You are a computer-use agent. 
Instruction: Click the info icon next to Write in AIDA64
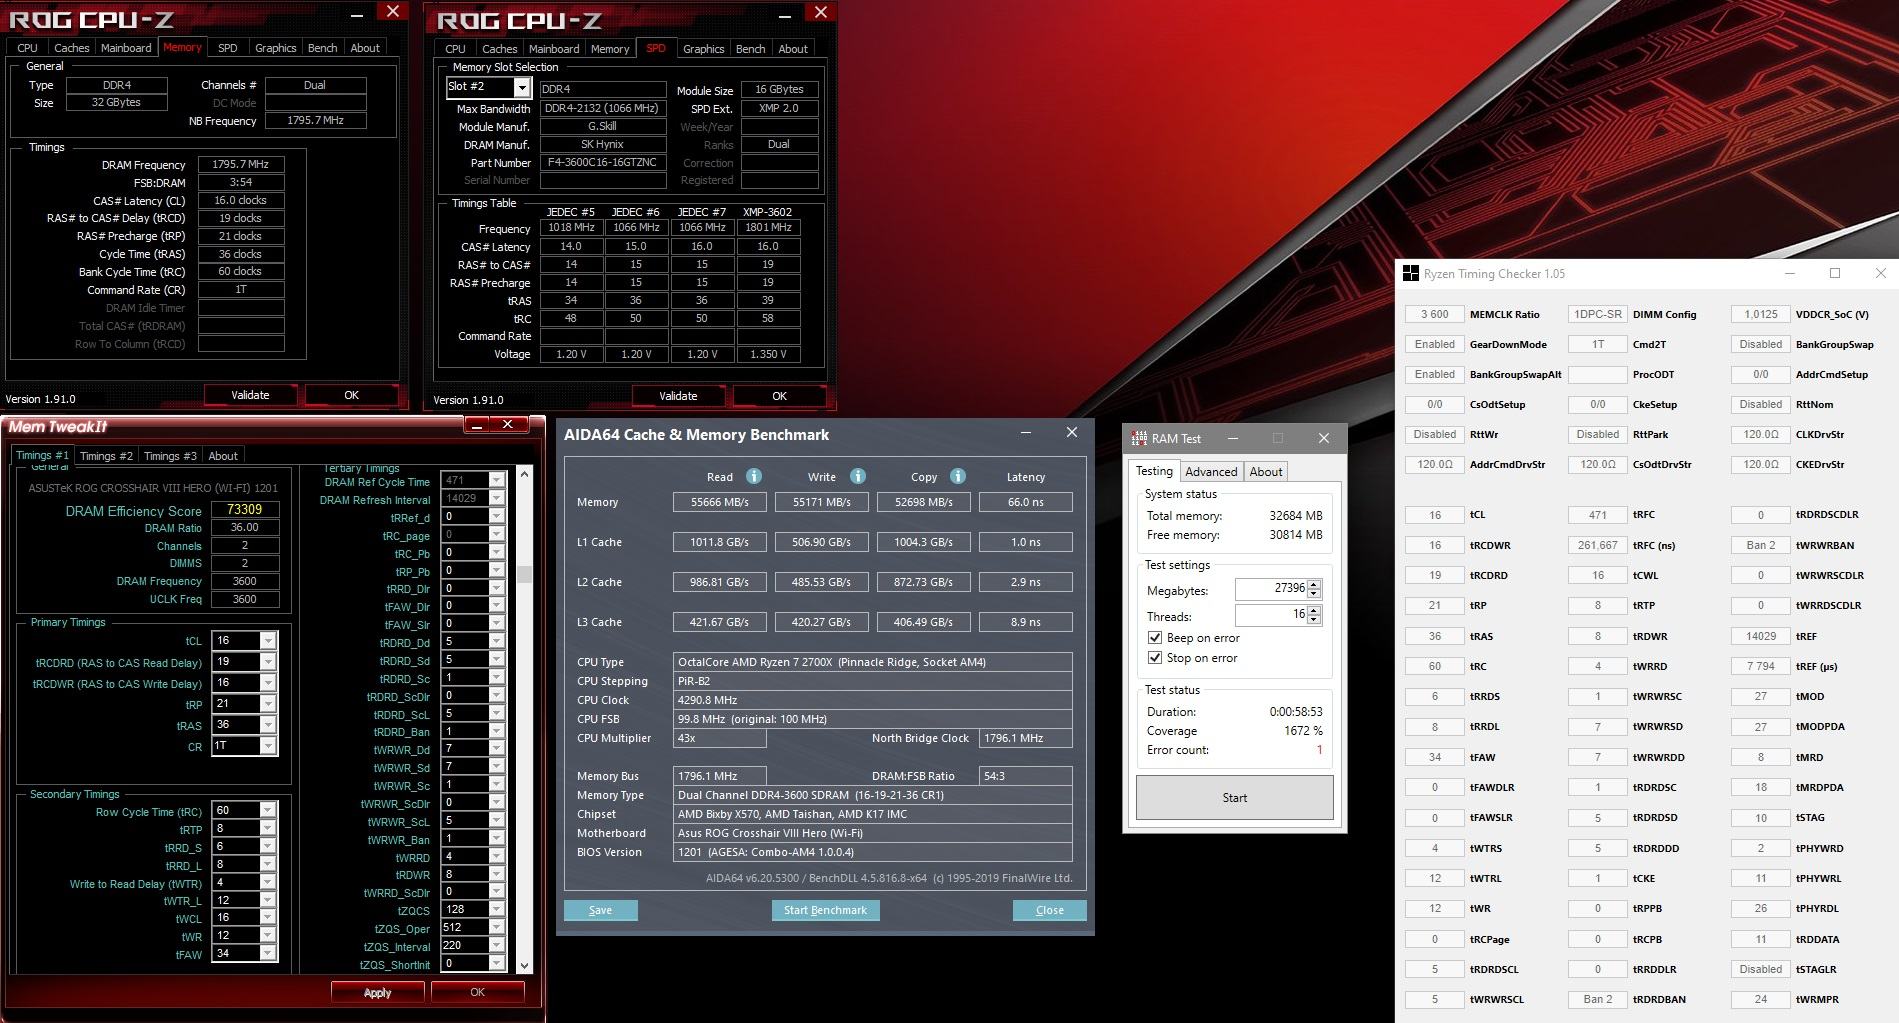point(858,476)
